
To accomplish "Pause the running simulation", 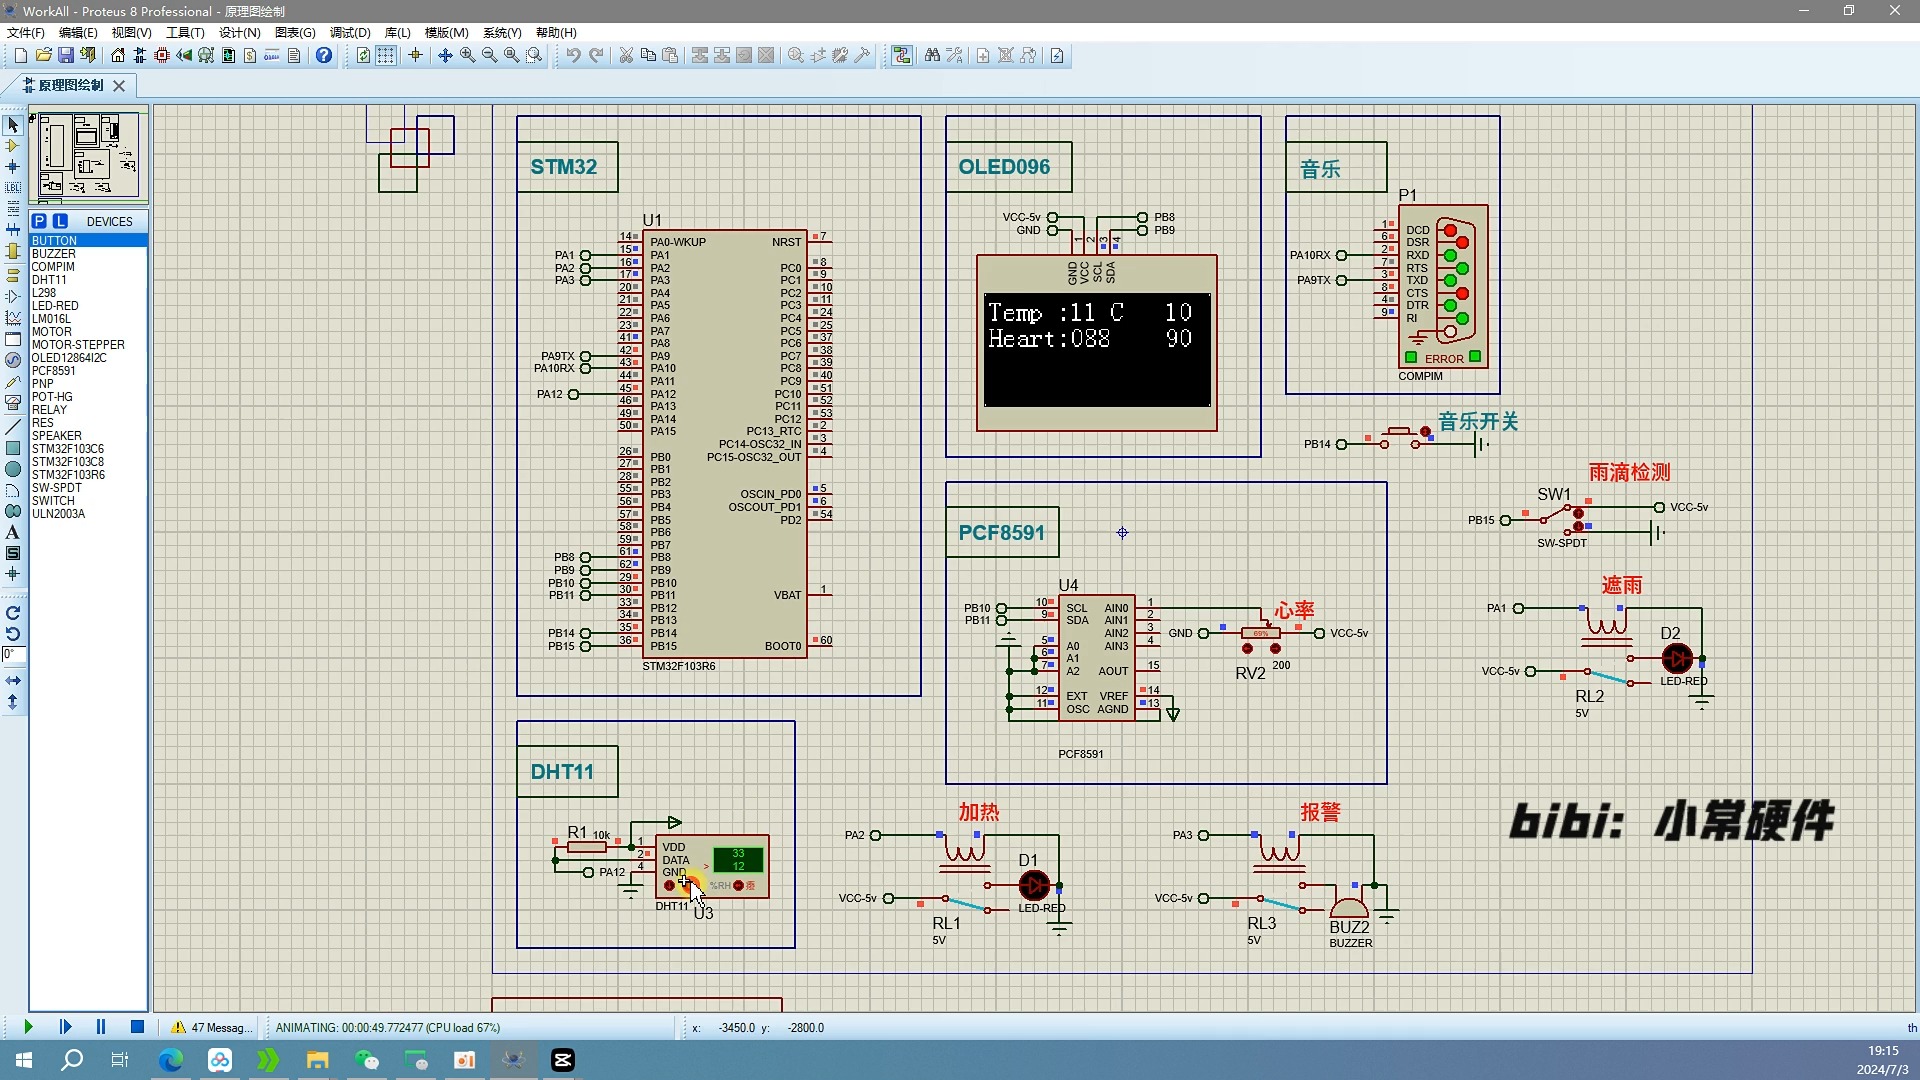I will click(x=101, y=1027).
